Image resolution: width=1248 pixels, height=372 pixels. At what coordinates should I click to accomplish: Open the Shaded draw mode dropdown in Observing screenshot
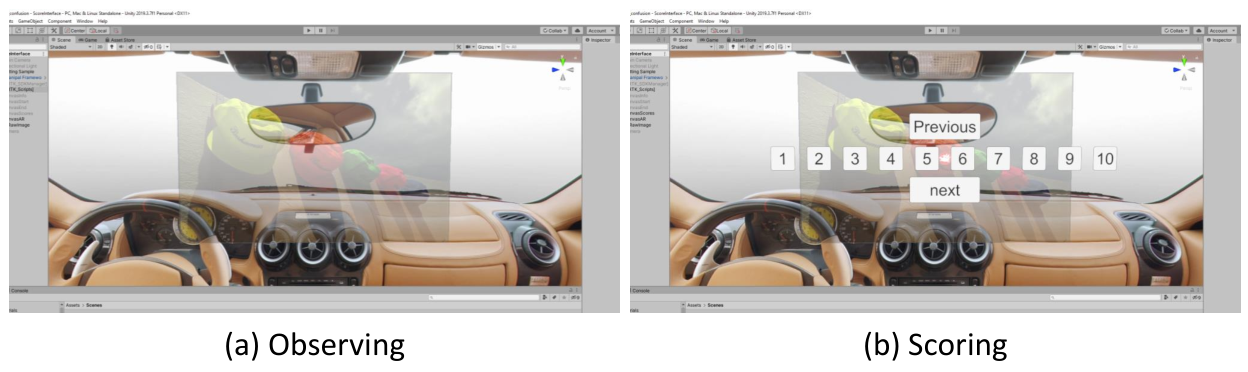tap(71, 47)
